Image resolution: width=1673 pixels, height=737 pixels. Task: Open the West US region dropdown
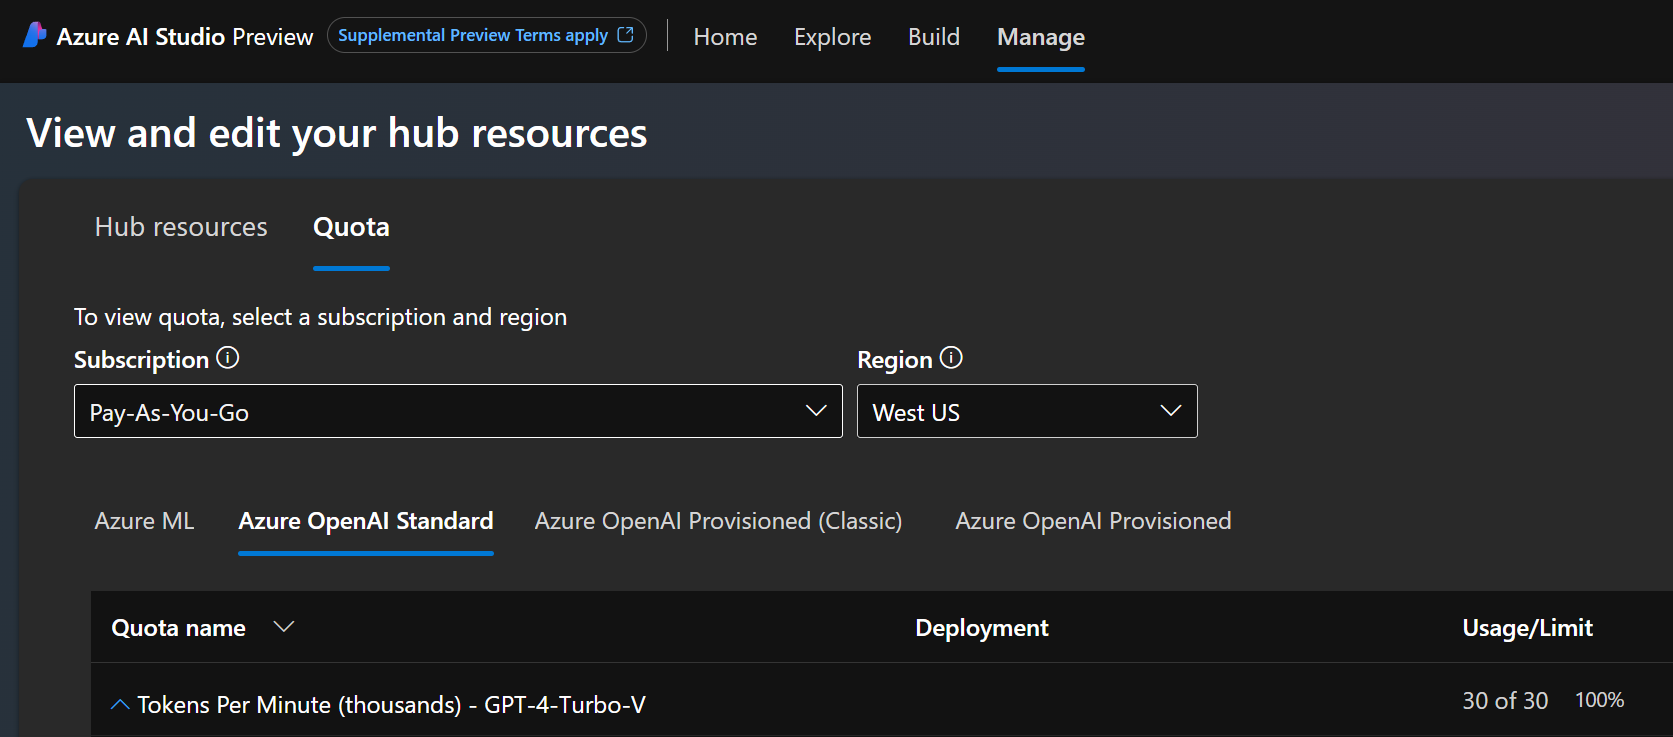1027,411
